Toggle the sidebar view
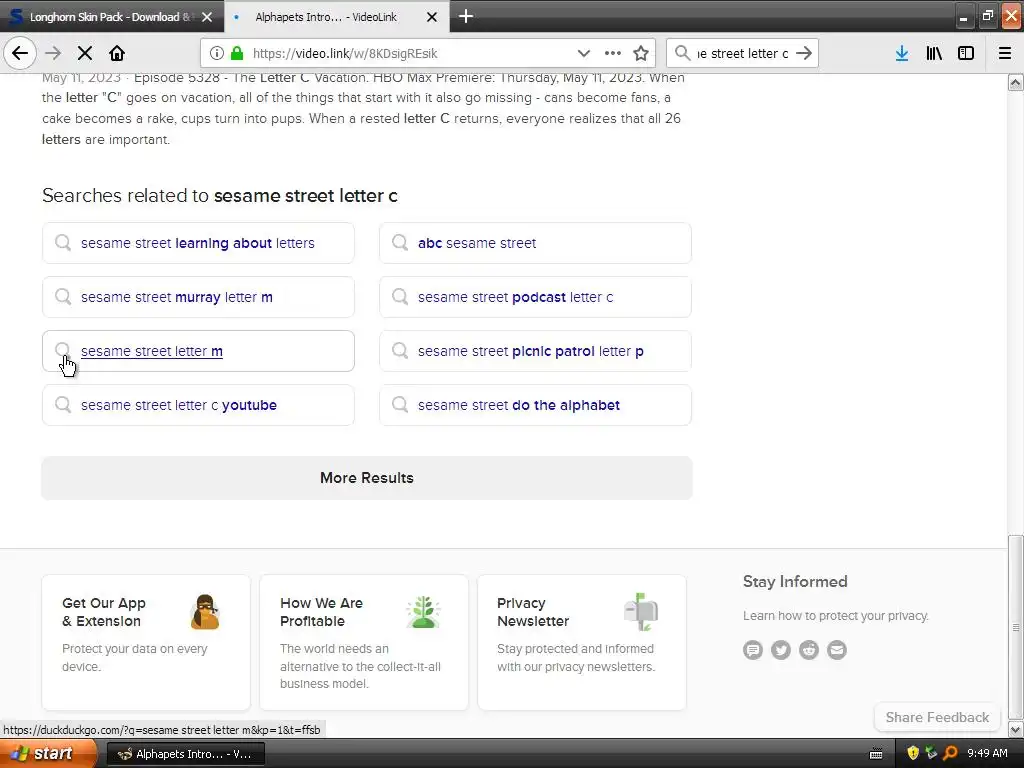Viewport: 1024px width, 768px height. pos(966,53)
